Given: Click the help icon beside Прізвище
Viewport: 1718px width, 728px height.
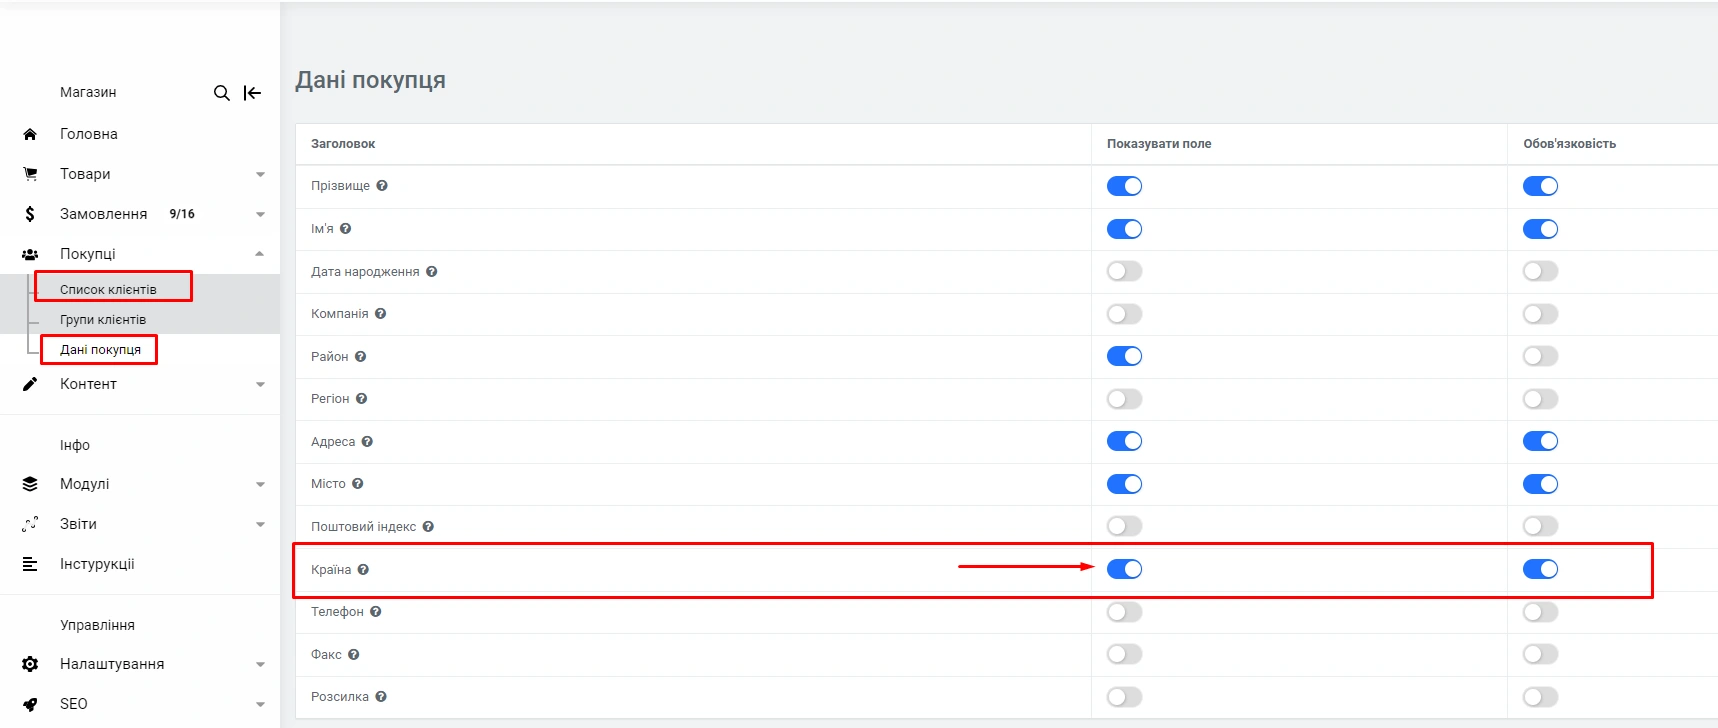Looking at the screenshot, I should pos(382,186).
